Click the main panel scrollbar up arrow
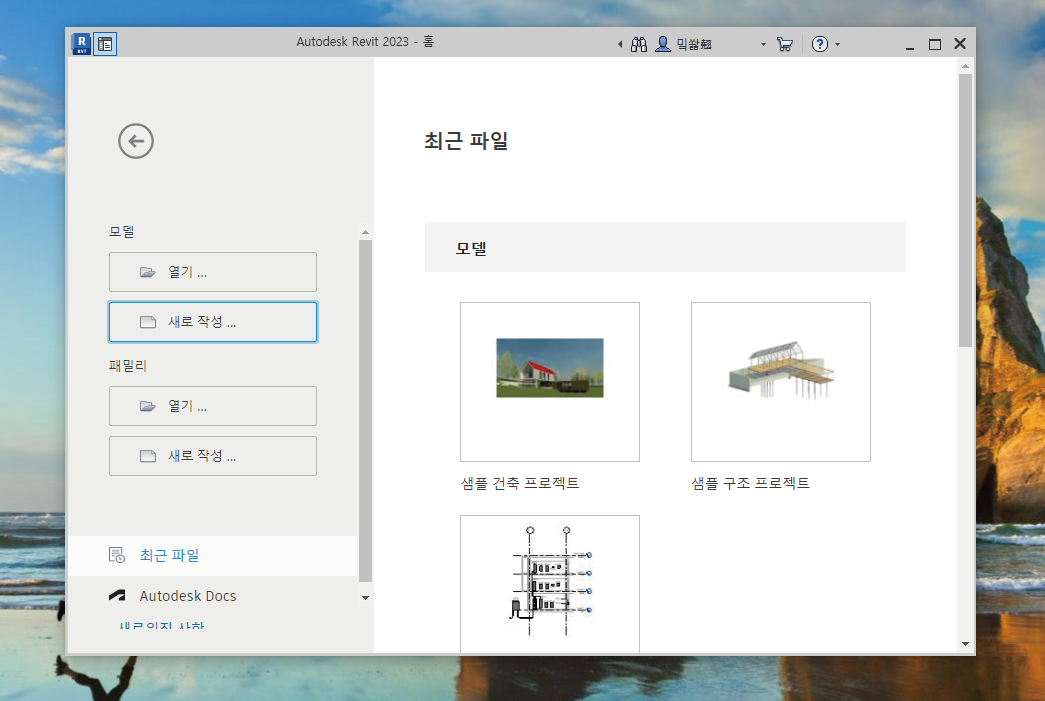Image resolution: width=1045 pixels, height=701 pixels. 965,67
